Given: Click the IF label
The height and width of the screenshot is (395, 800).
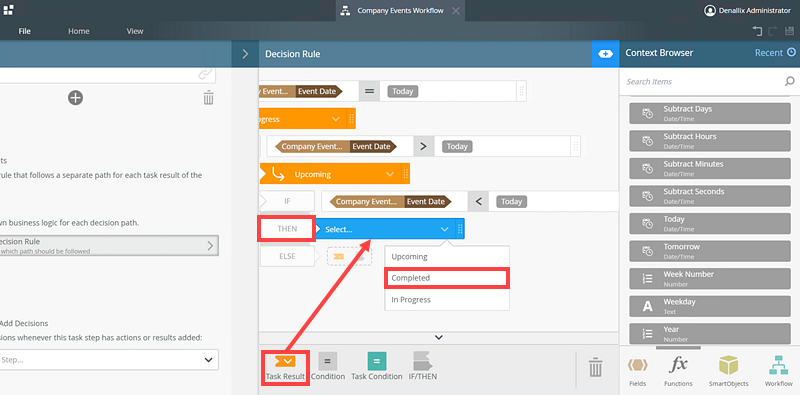Looking at the screenshot, I should pos(287,201).
